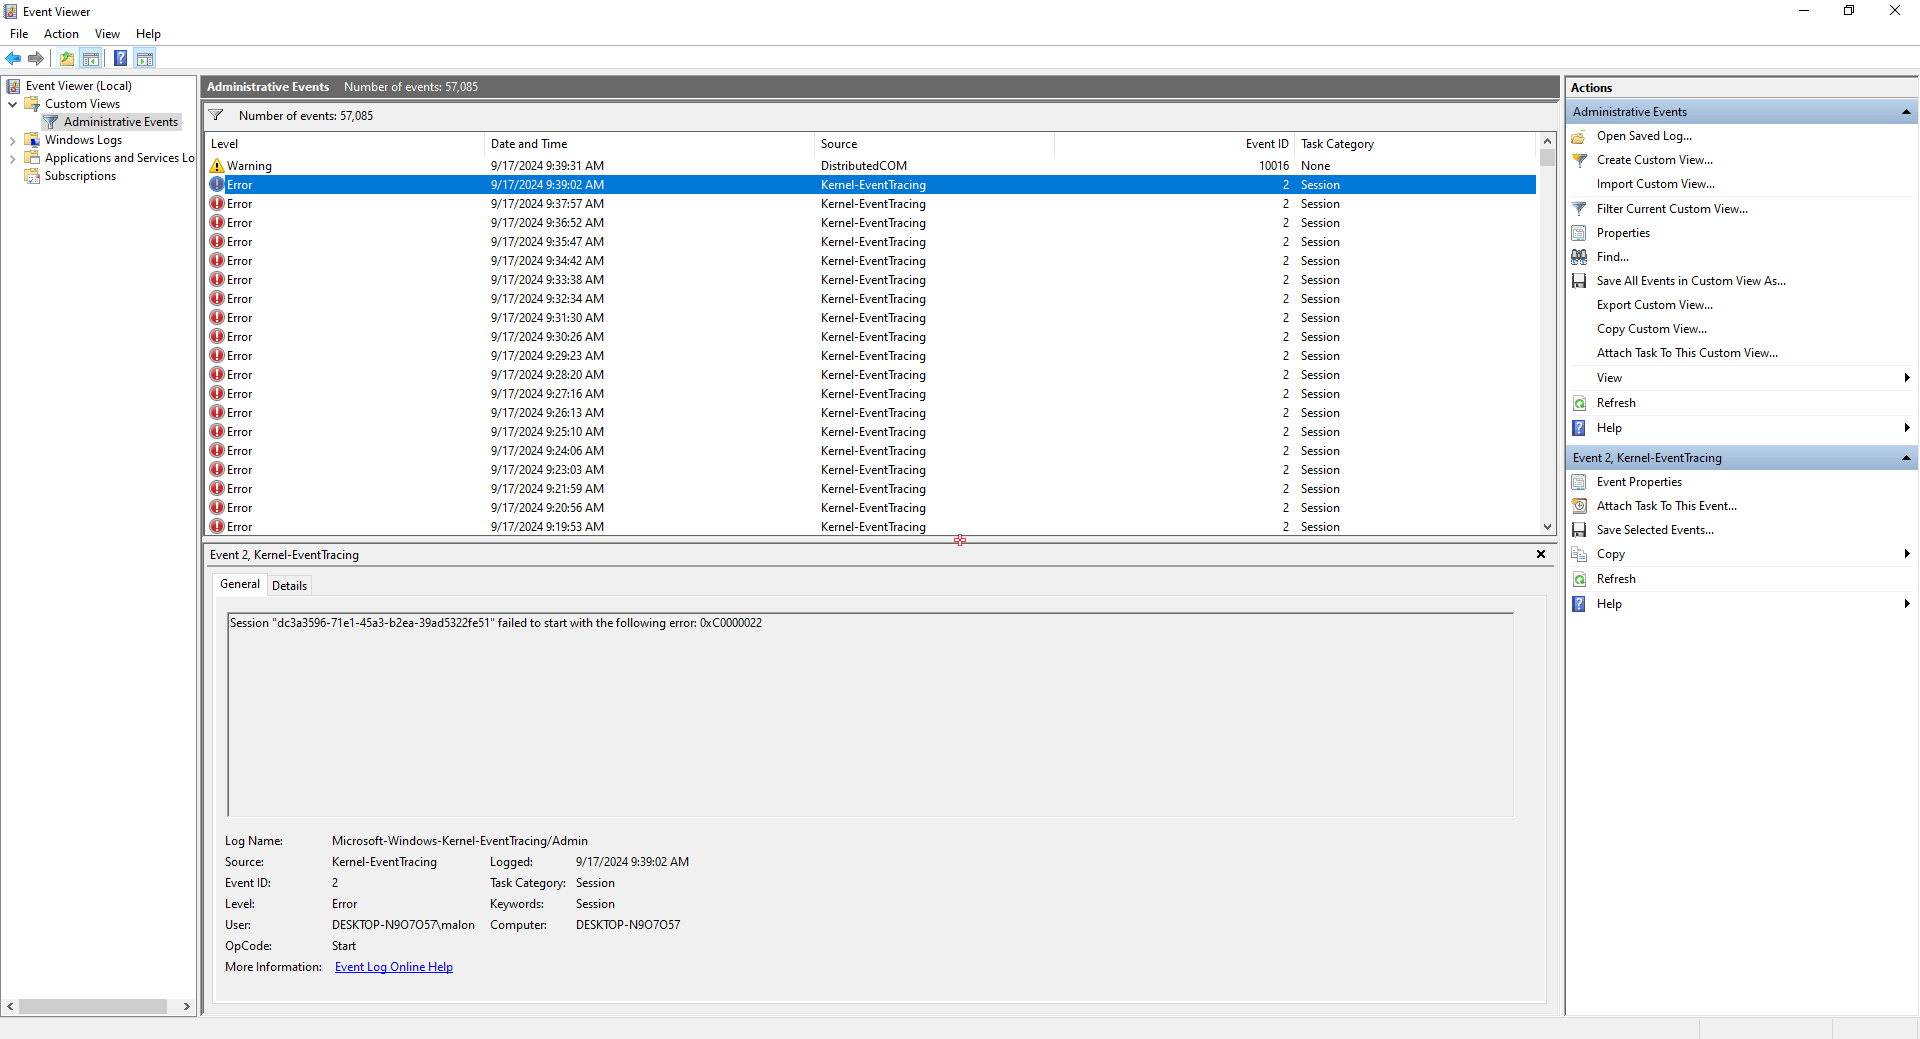The width and height of the screenshot is (1920, 1039).
Task: Click the Refresh icon under Event 2 section
Action: coord(1579,579)
